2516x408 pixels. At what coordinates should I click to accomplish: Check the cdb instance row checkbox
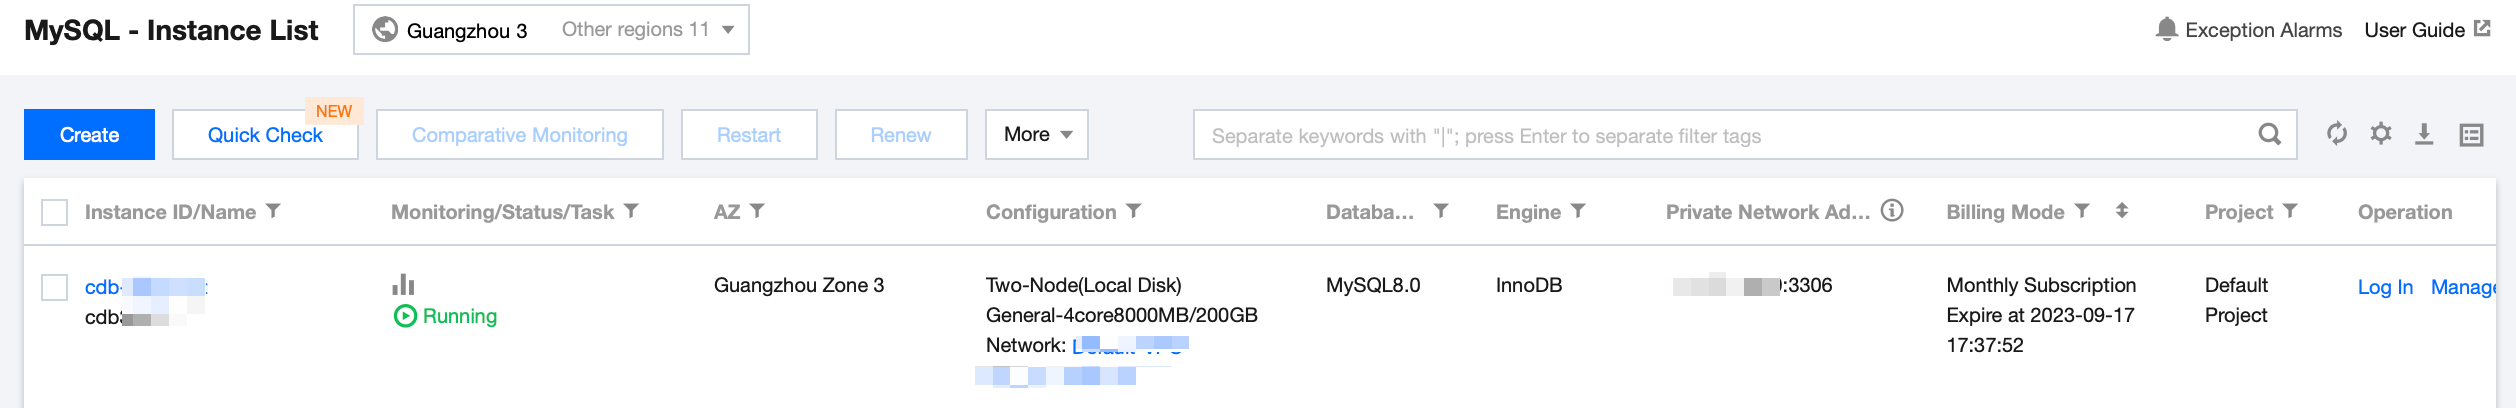pyautogui.click(x=54, y=288)
